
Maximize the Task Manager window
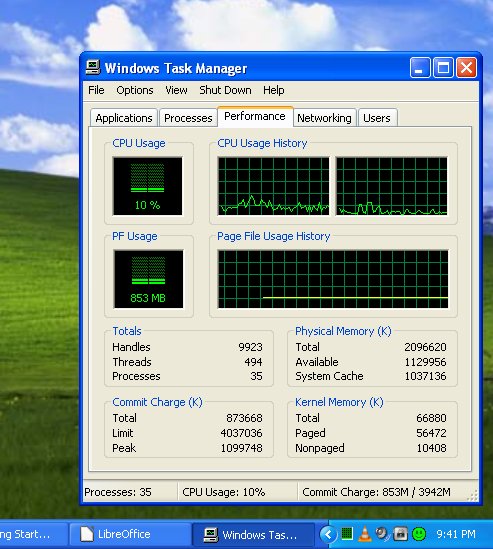click(x=443, y=68)
